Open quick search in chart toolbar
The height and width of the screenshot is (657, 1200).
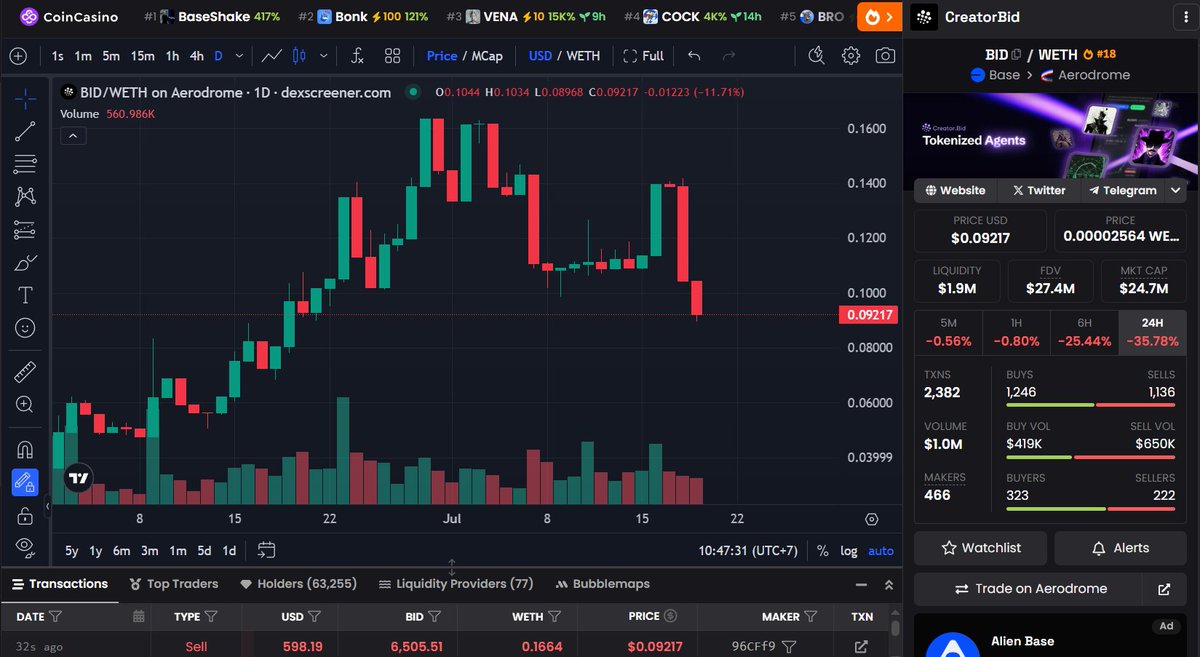click(x=818, y=56)
